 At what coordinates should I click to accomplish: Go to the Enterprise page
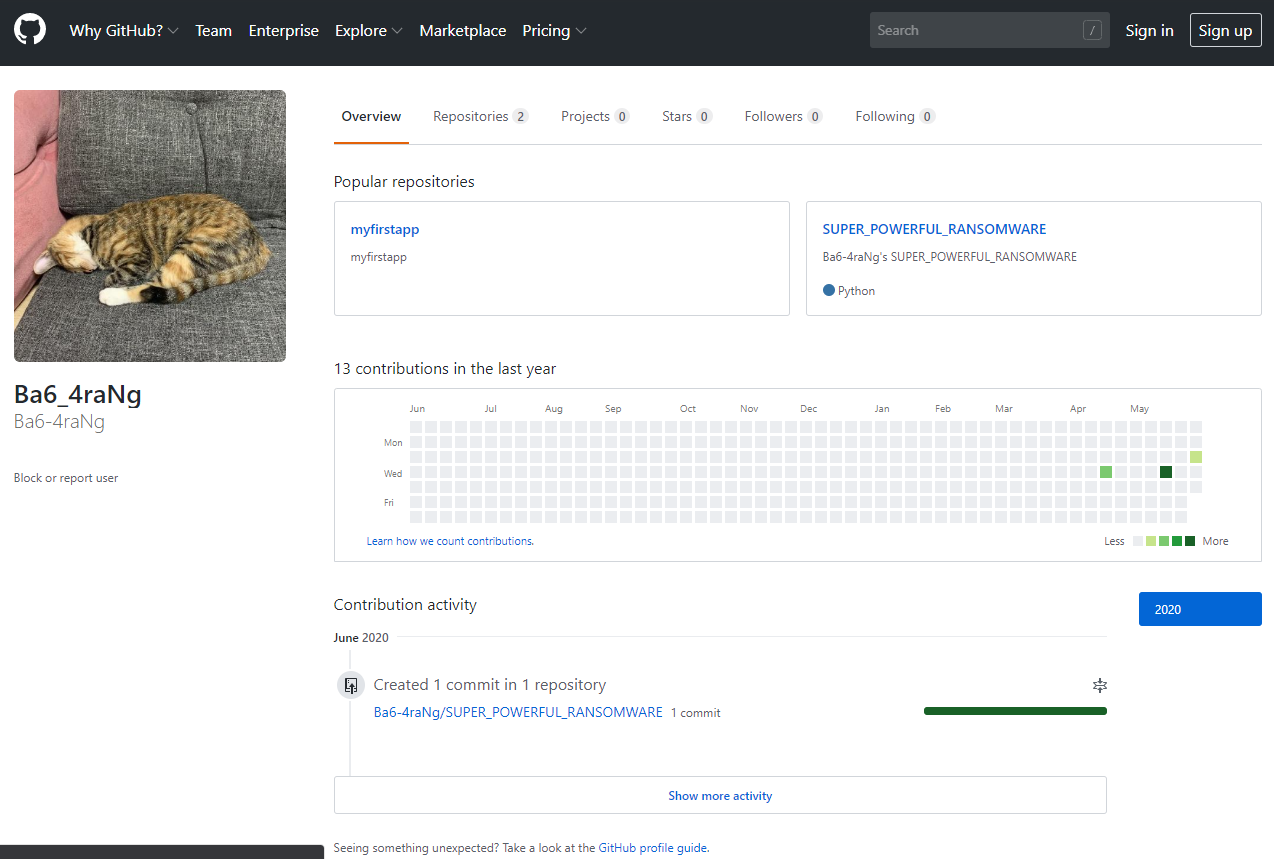[x=283, y=31]
